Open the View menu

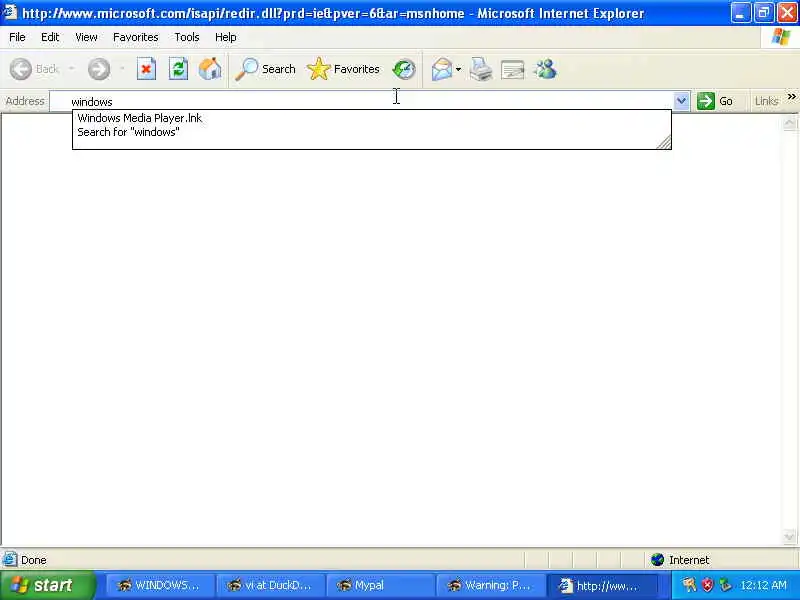tap(86, 37)
